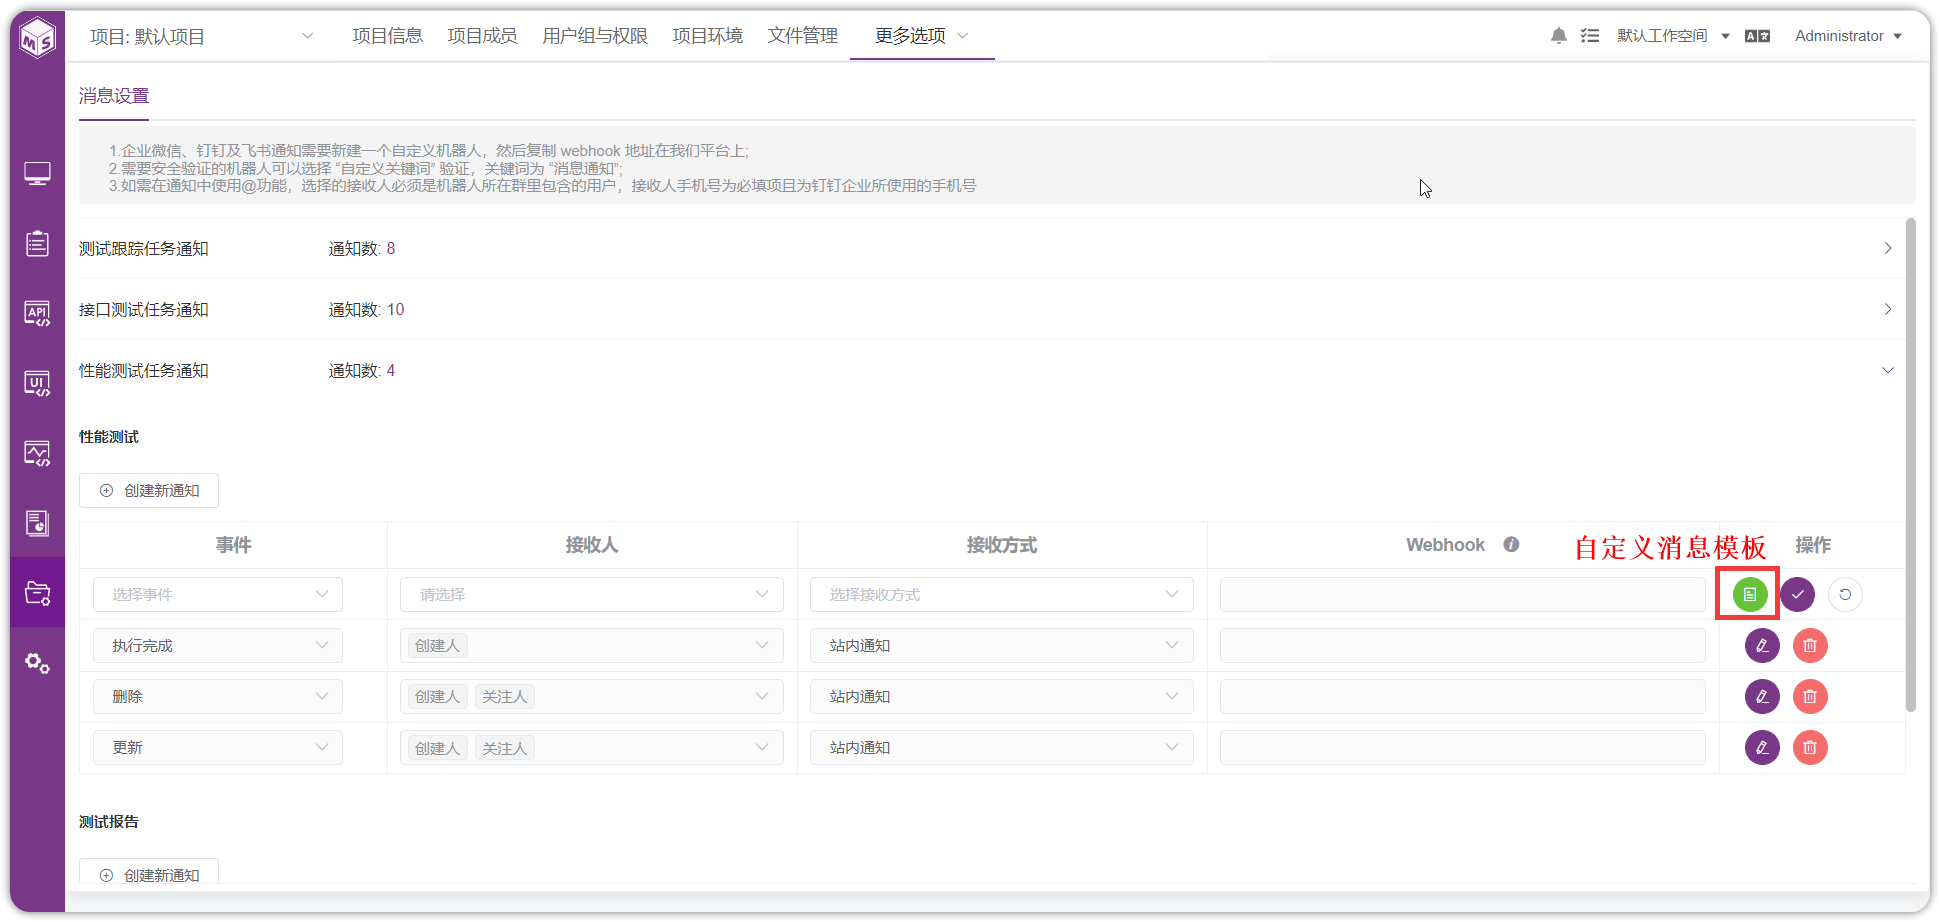Open the test tracking clipboard sidebar icon

[37, 243]
